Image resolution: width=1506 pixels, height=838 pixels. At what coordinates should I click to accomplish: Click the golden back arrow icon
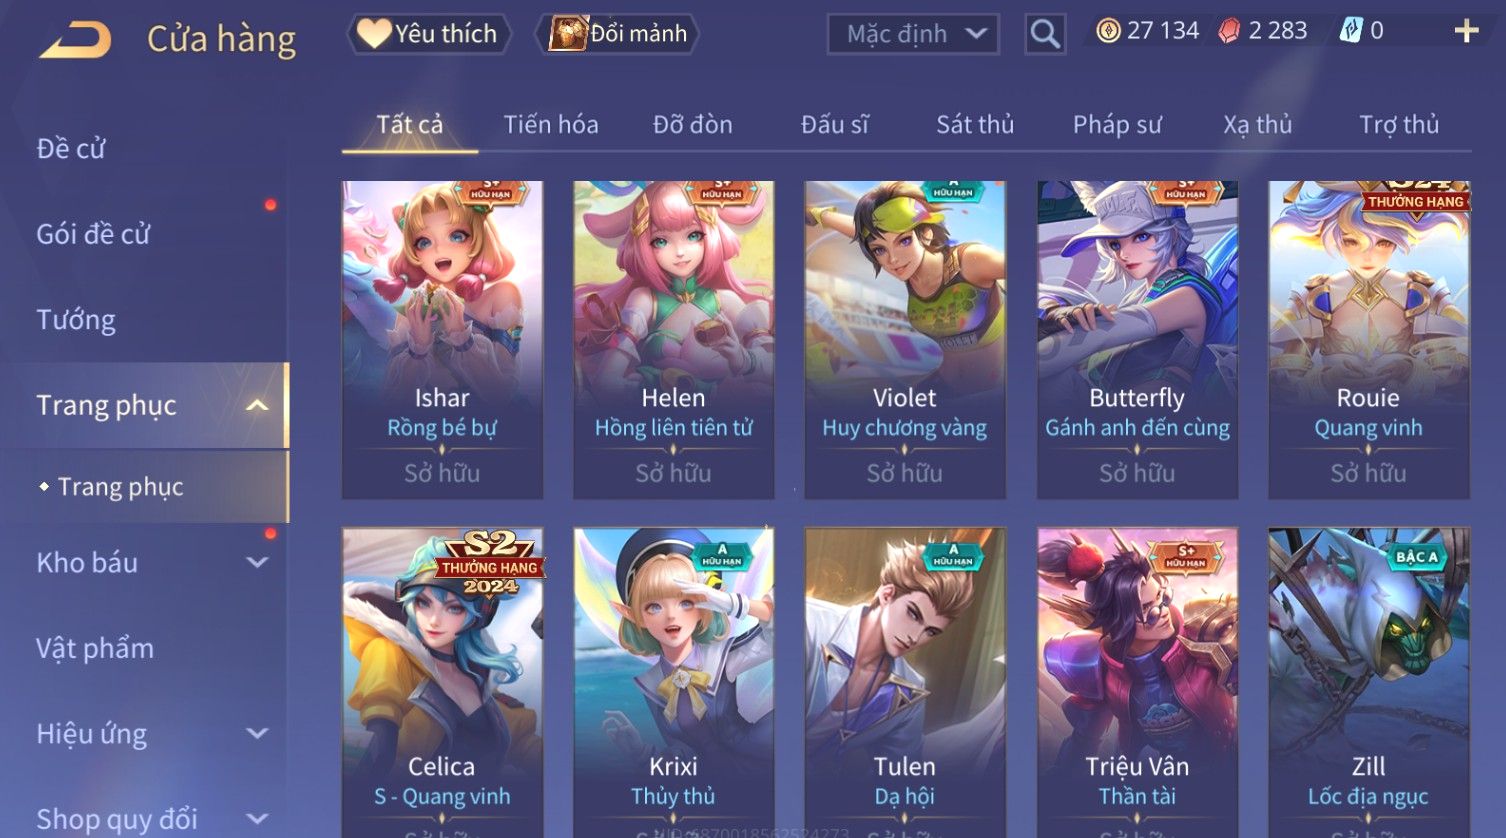[75, 41]
